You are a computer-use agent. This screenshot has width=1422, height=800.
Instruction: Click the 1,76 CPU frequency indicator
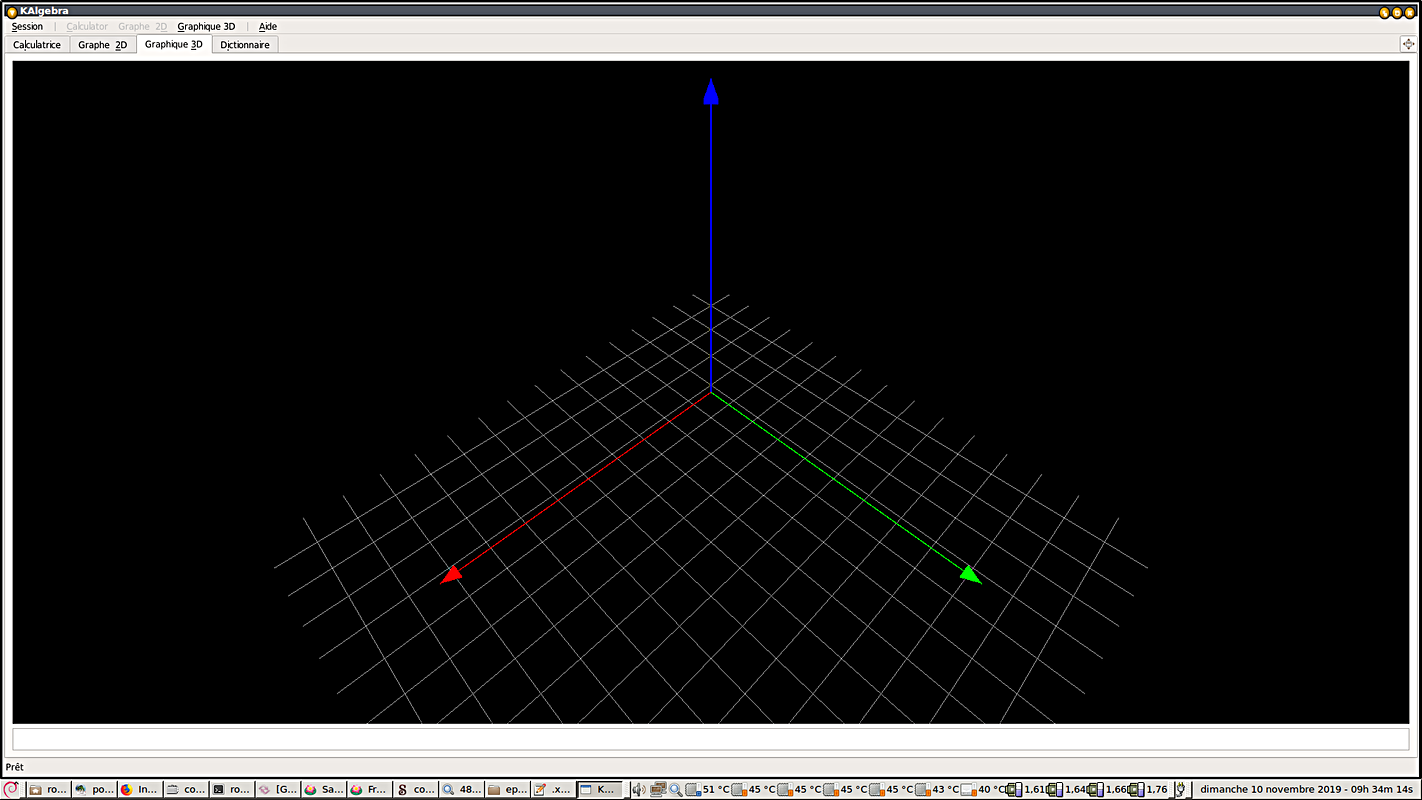pyautogui.click(x=1149, y=789)
